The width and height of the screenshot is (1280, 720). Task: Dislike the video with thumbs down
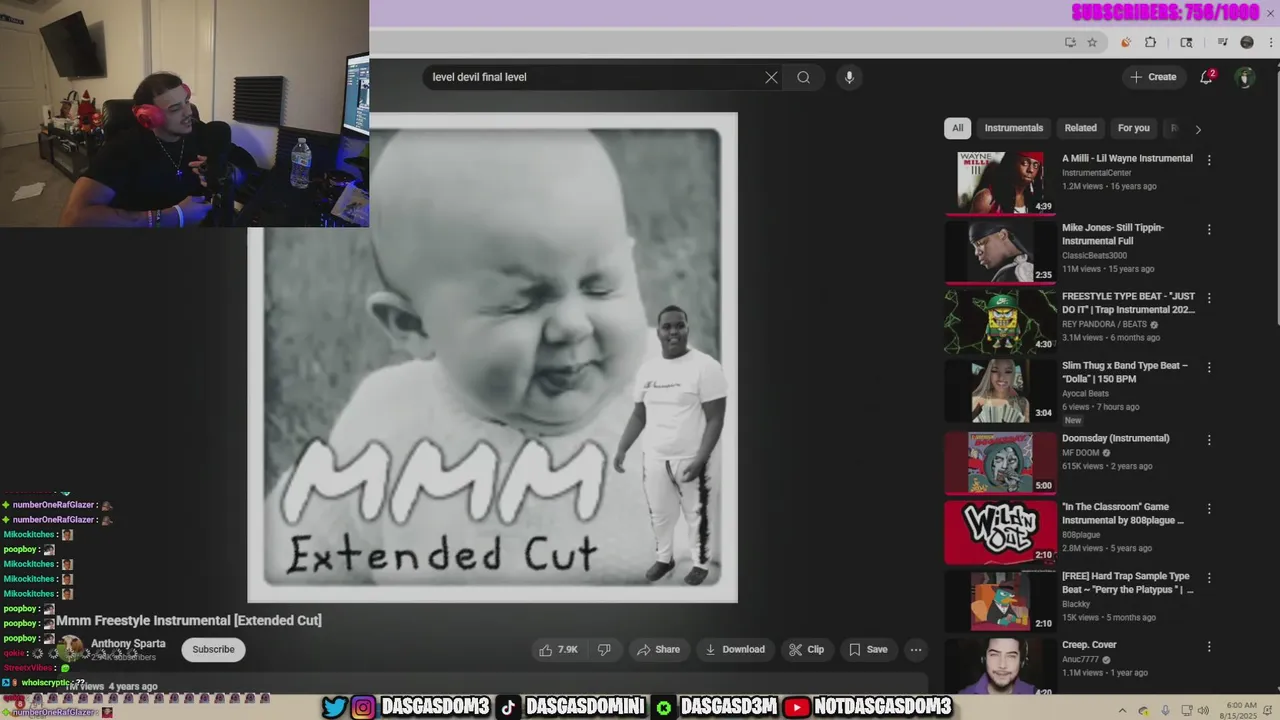tap(604, 649)
